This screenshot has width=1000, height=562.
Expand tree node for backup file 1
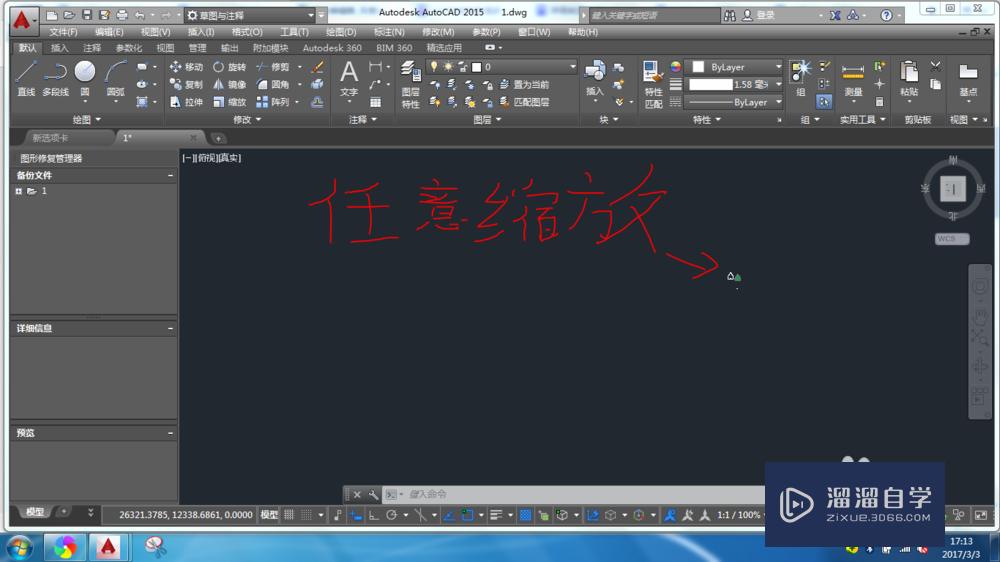18,191
